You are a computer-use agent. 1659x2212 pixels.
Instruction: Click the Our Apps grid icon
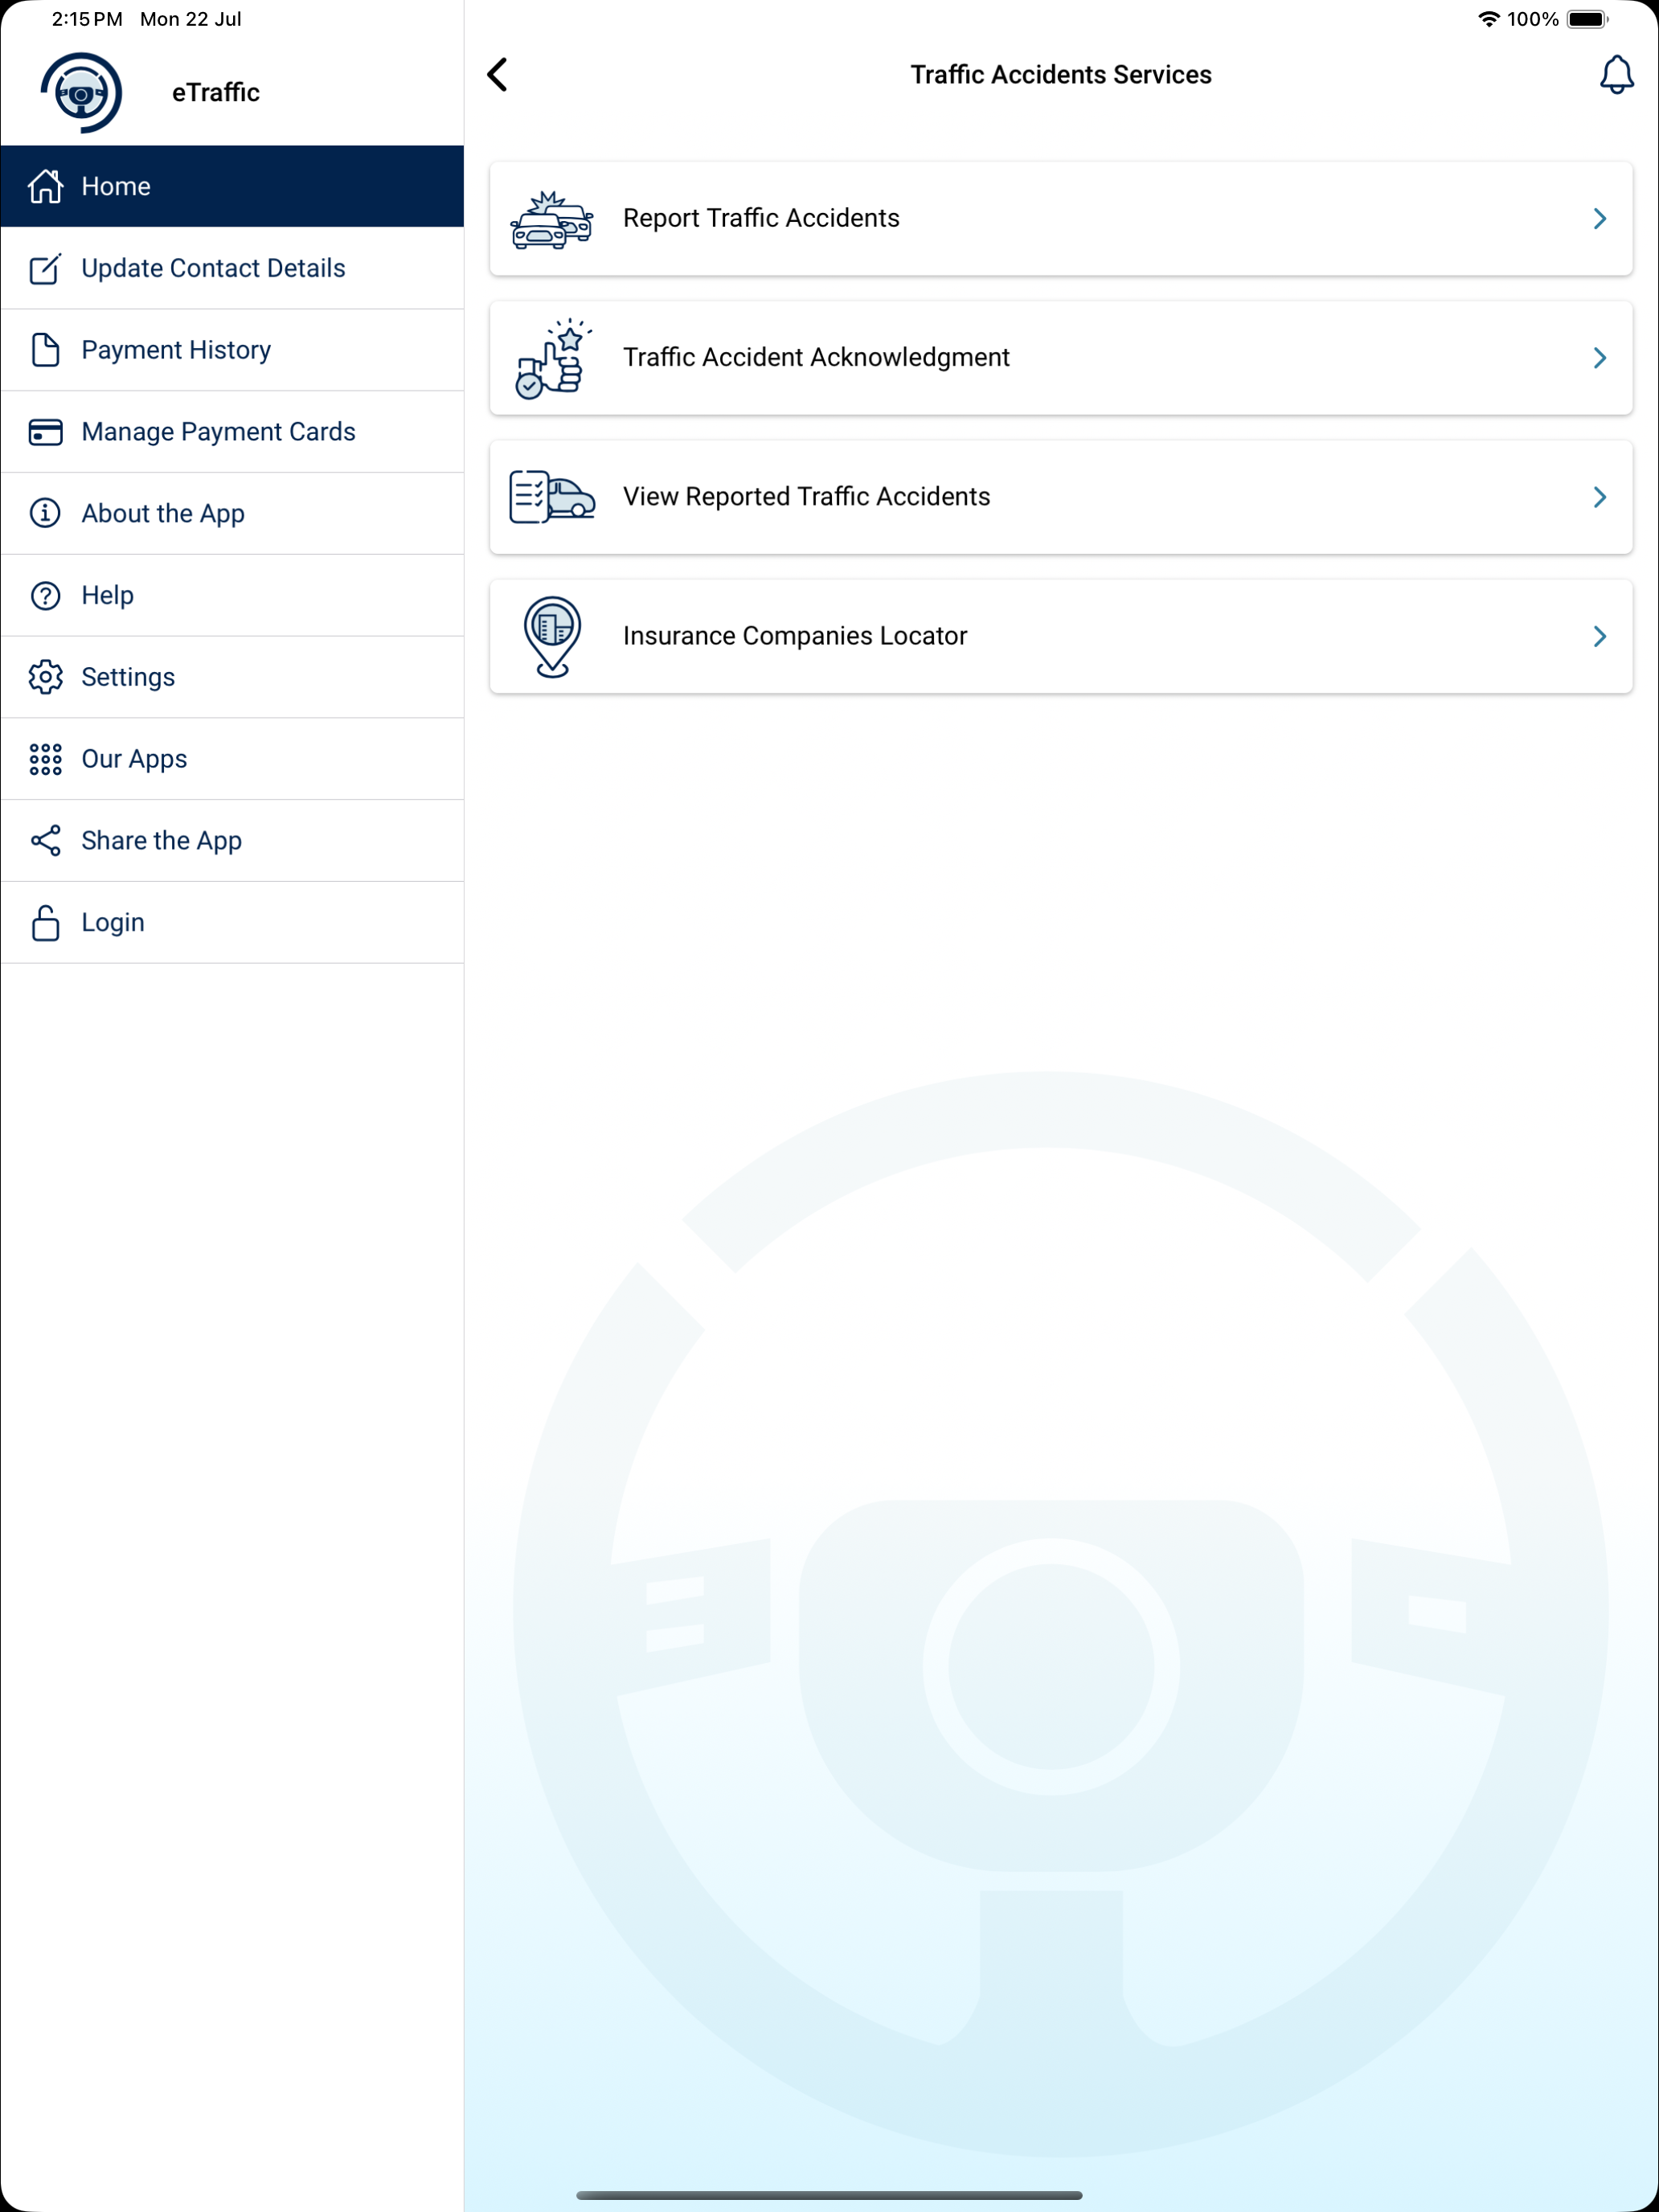pyautogui.click(x=45, y=759)
